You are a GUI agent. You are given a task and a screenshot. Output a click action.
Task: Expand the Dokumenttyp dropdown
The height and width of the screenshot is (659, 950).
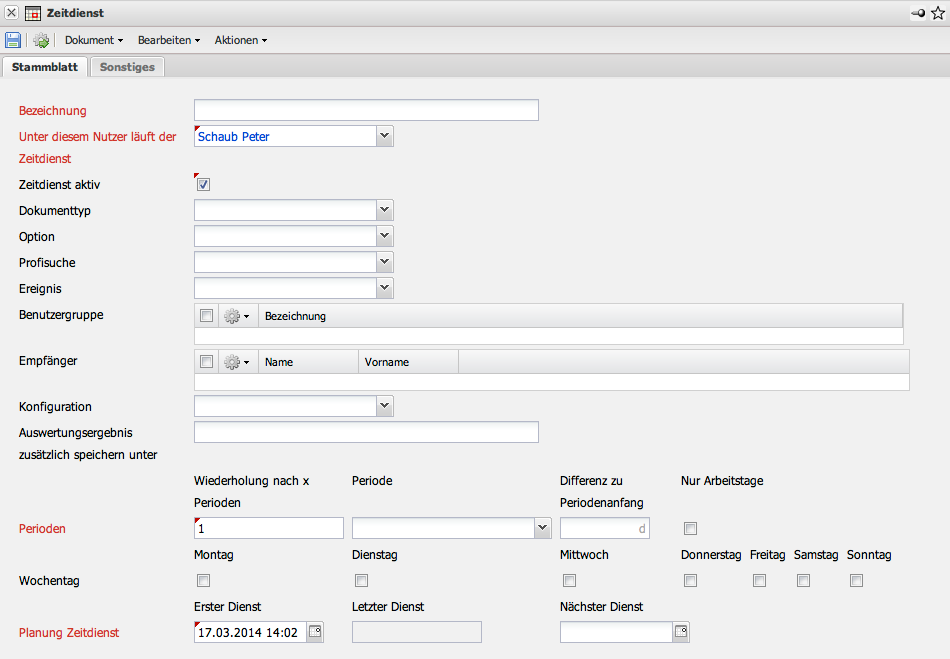tap(384, 210)
